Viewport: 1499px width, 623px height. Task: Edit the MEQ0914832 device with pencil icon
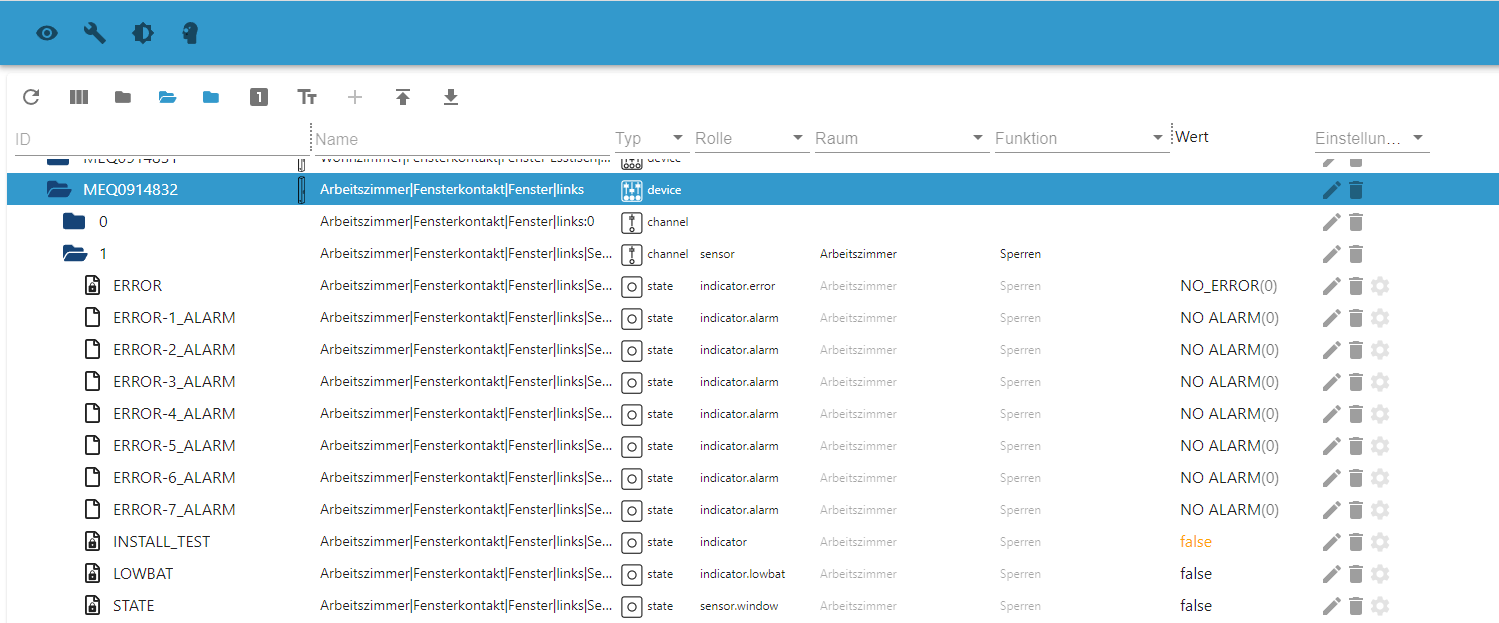point(1331,190)
